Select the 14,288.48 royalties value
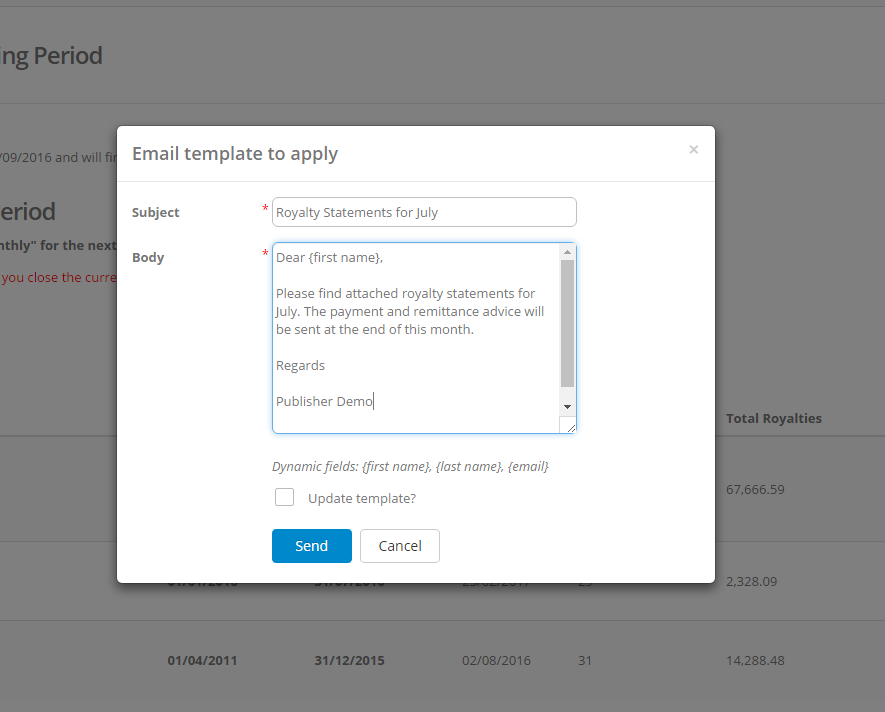885x712 pixels. [755, 661]
